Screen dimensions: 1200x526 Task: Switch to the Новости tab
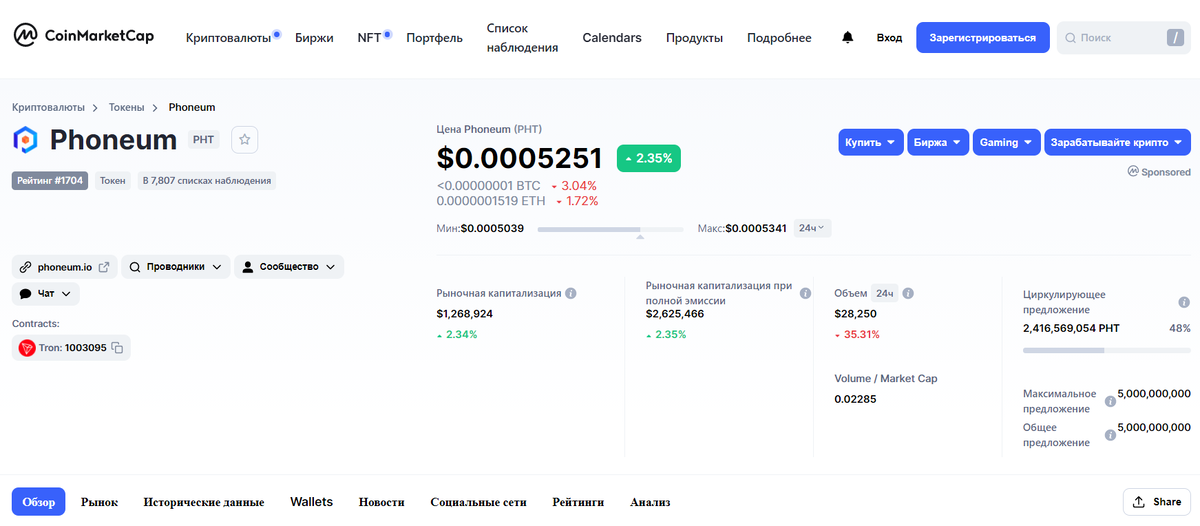(382, 502)
